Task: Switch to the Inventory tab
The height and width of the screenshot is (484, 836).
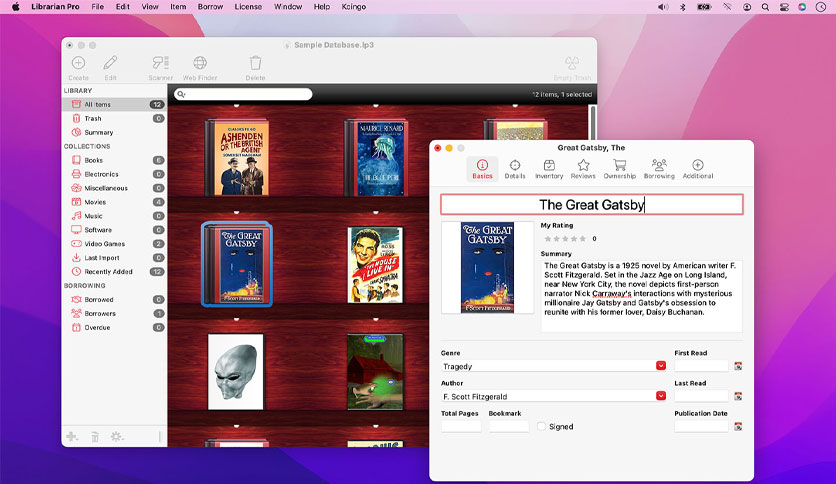Action: (x=549, y=168)
